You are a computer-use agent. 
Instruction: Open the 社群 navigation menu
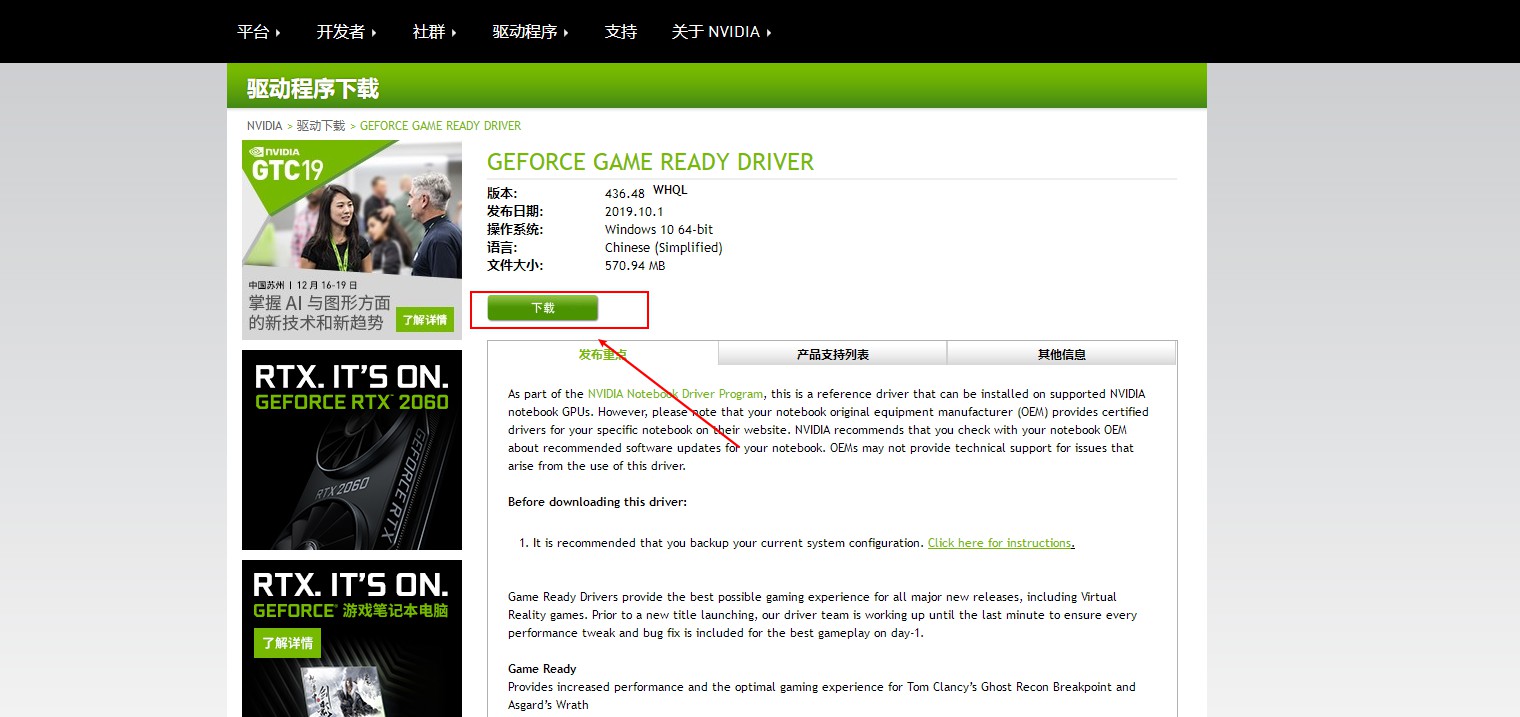coord(434,32)
